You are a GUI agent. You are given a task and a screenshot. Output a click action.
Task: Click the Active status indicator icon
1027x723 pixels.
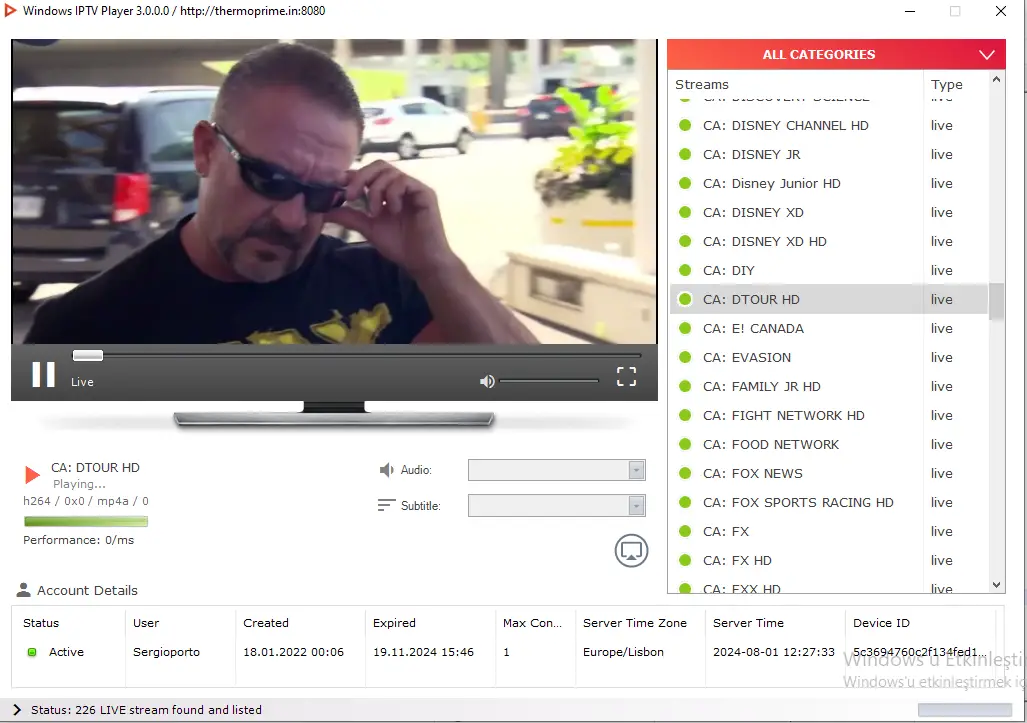(31, 652)
